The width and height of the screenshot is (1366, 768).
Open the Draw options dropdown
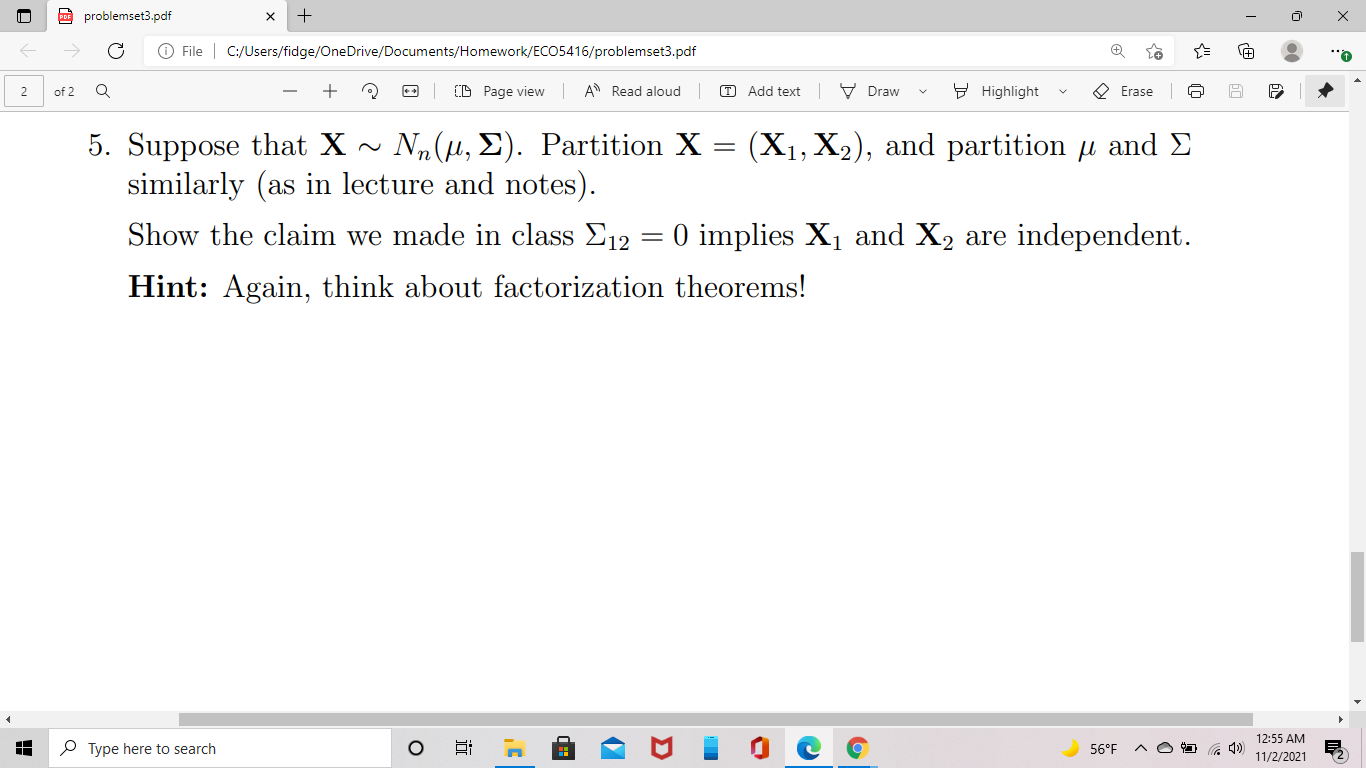(x=921, y=91)
